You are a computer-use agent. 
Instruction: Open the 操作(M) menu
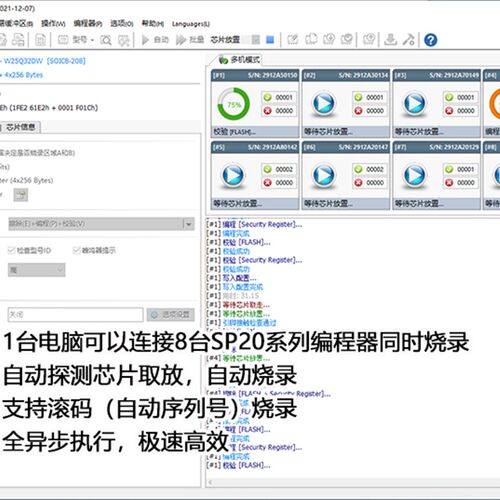click(53, 23)
